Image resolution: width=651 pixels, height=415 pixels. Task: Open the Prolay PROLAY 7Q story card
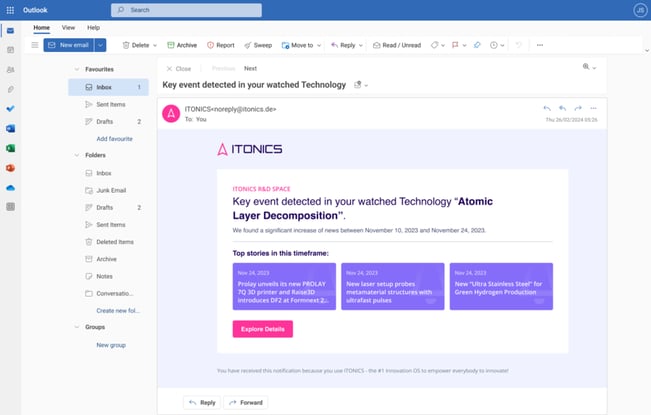click(284, 286)
